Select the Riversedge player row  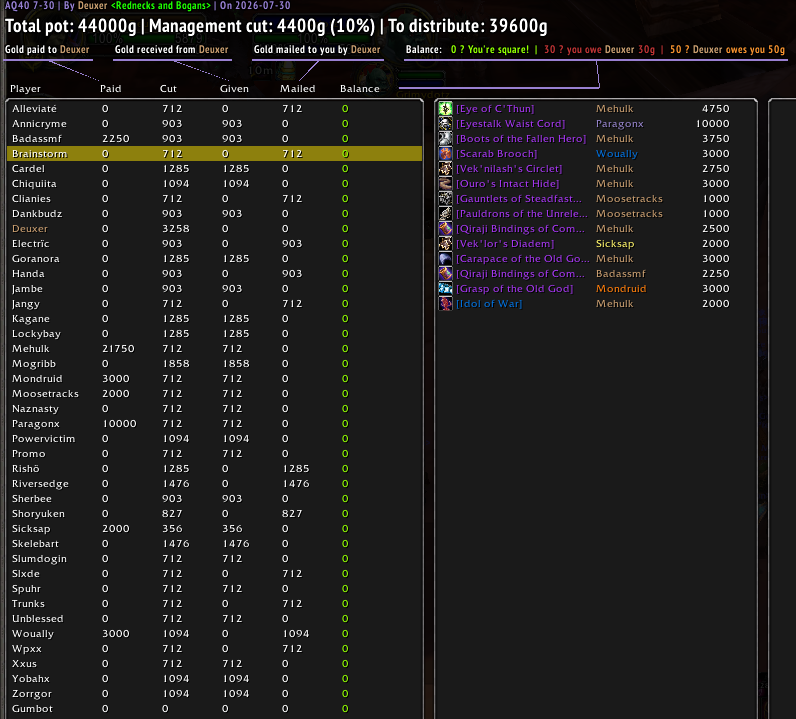(214, 483)
